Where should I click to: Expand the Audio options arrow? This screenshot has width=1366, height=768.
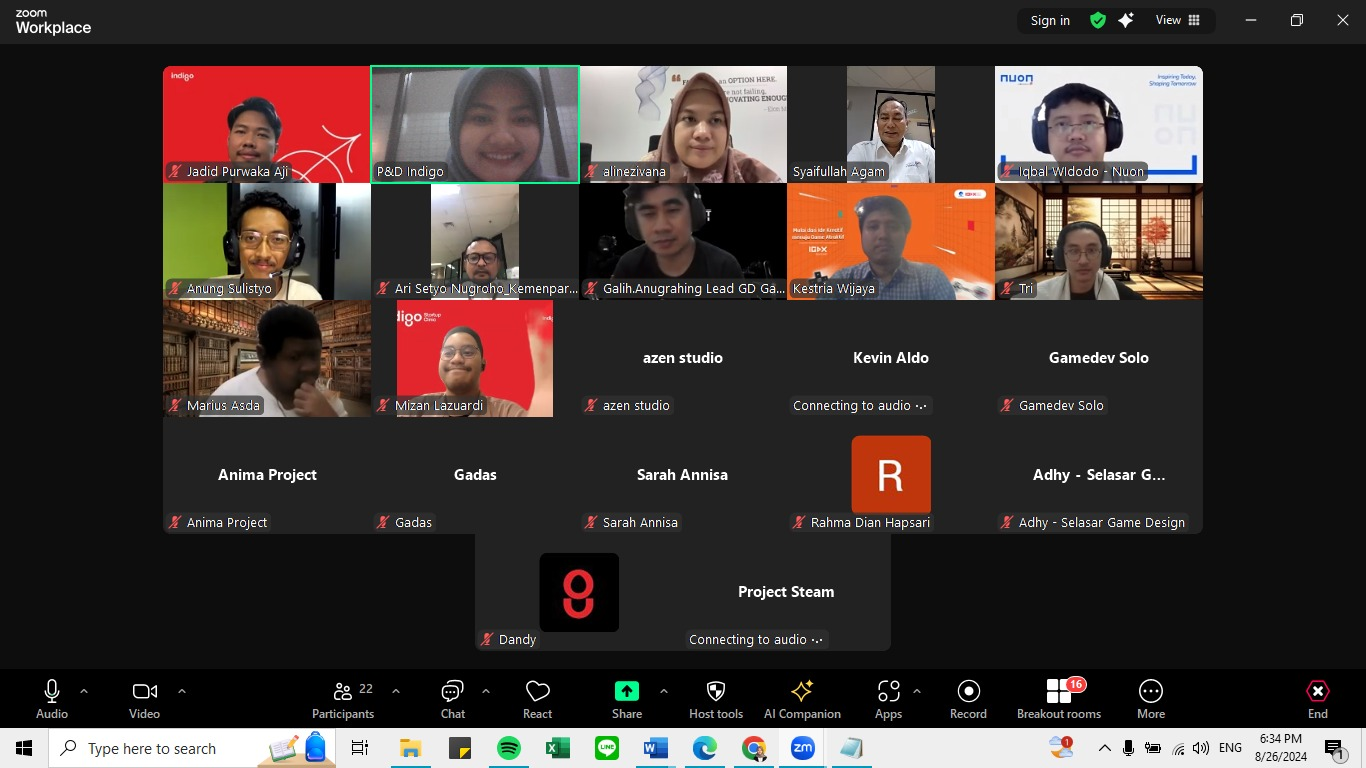point(84,691)
